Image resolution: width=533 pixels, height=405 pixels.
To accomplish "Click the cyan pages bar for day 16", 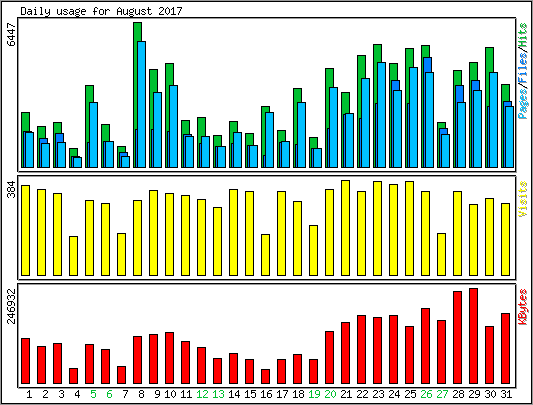I will coord(270,140).
